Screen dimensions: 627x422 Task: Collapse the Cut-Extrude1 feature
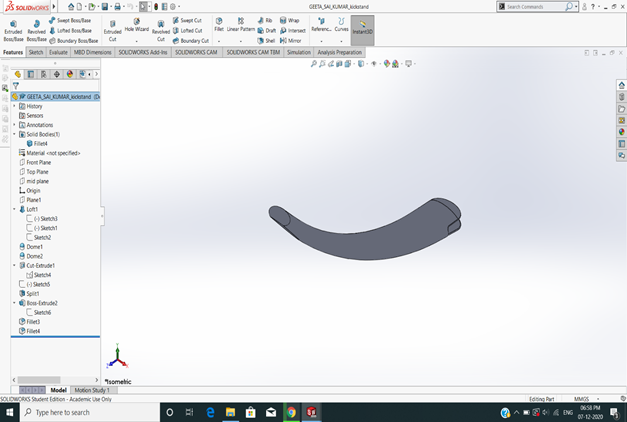[x=14, y=265]
